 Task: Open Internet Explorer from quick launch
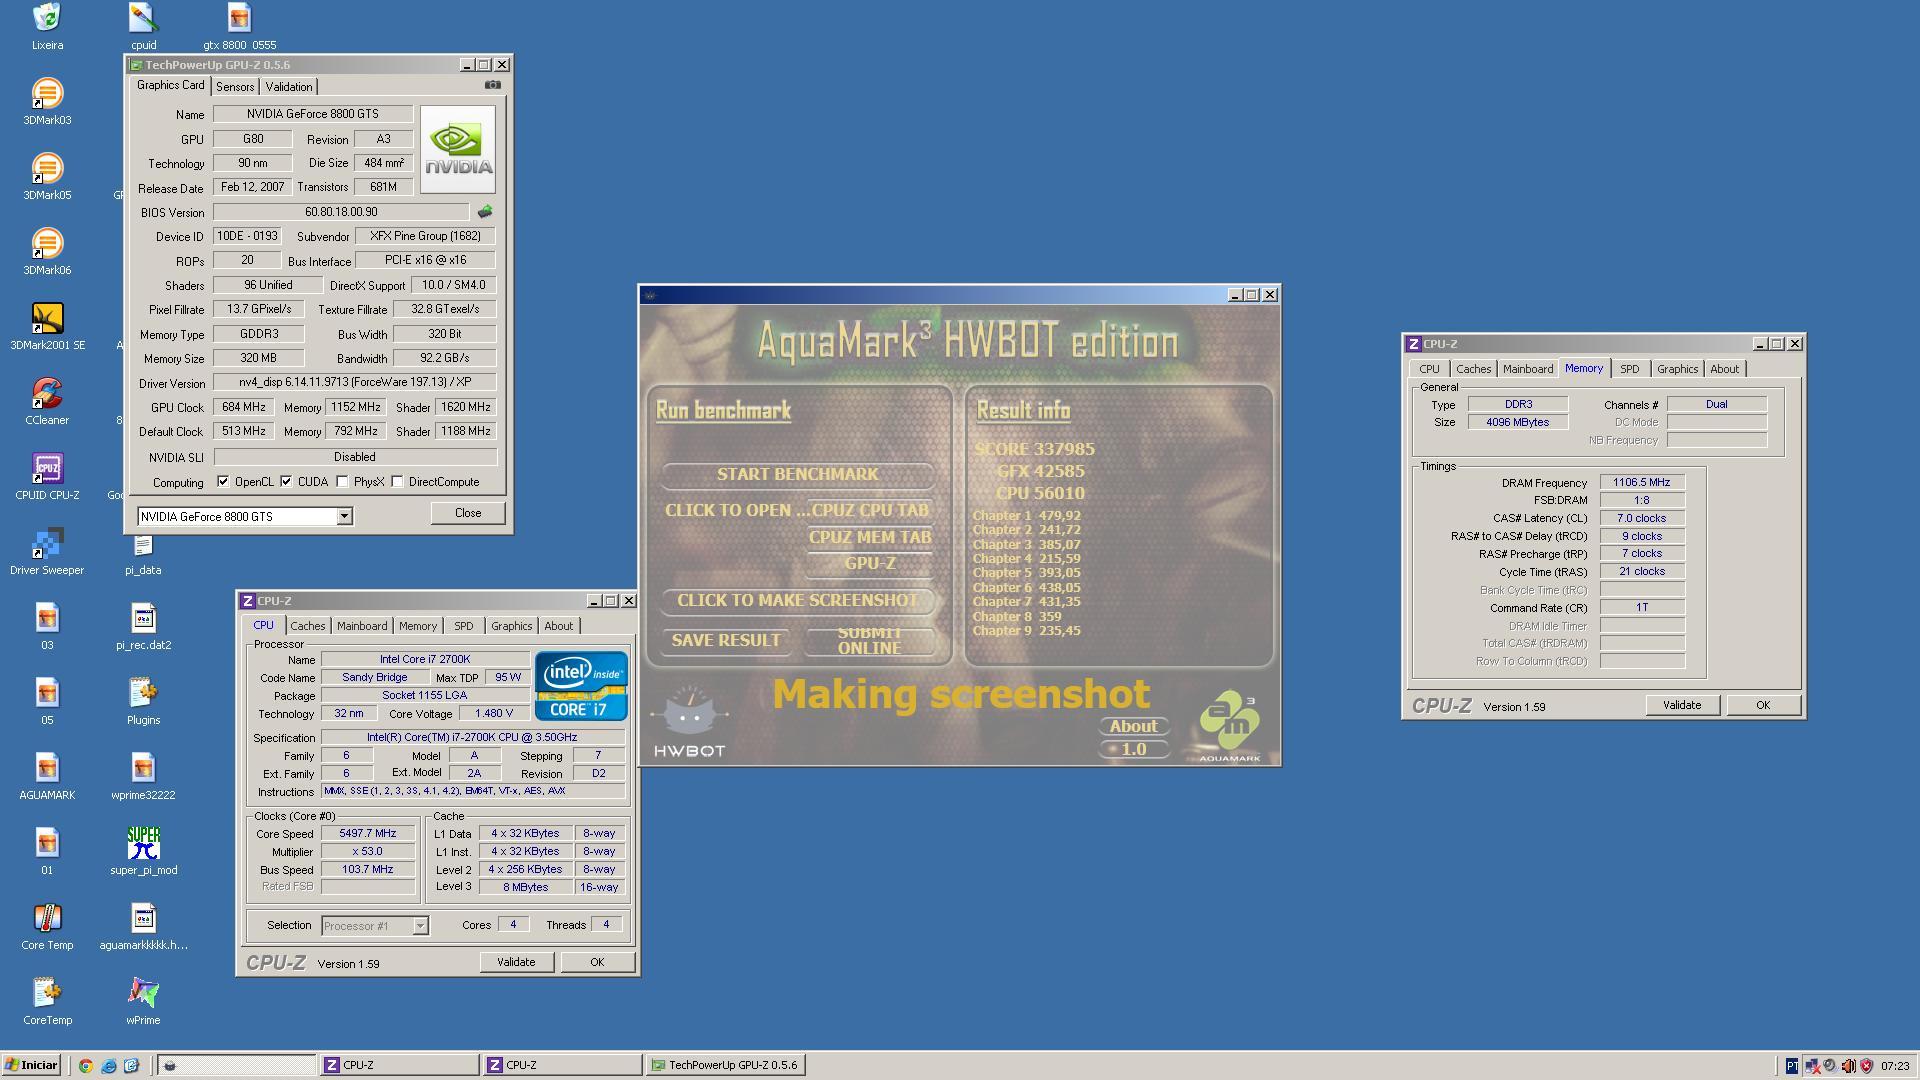click(x=108, y=1065)
